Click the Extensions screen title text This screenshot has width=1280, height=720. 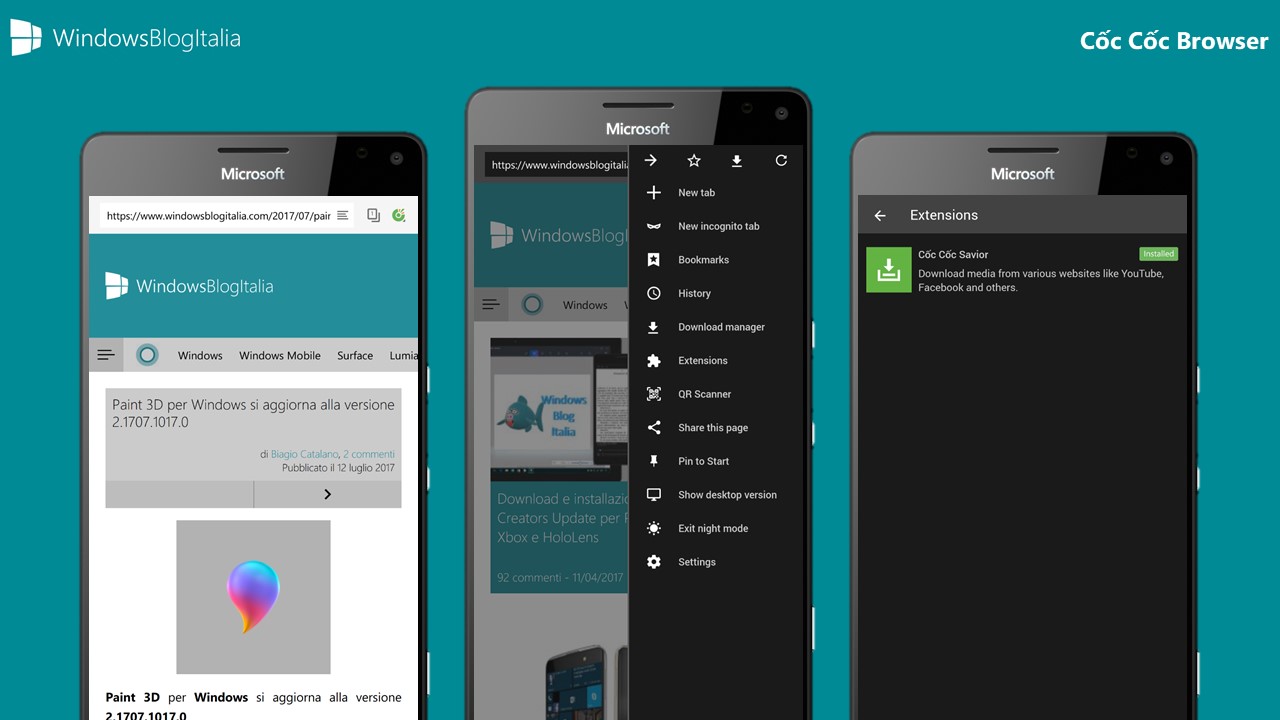(944, 215)
